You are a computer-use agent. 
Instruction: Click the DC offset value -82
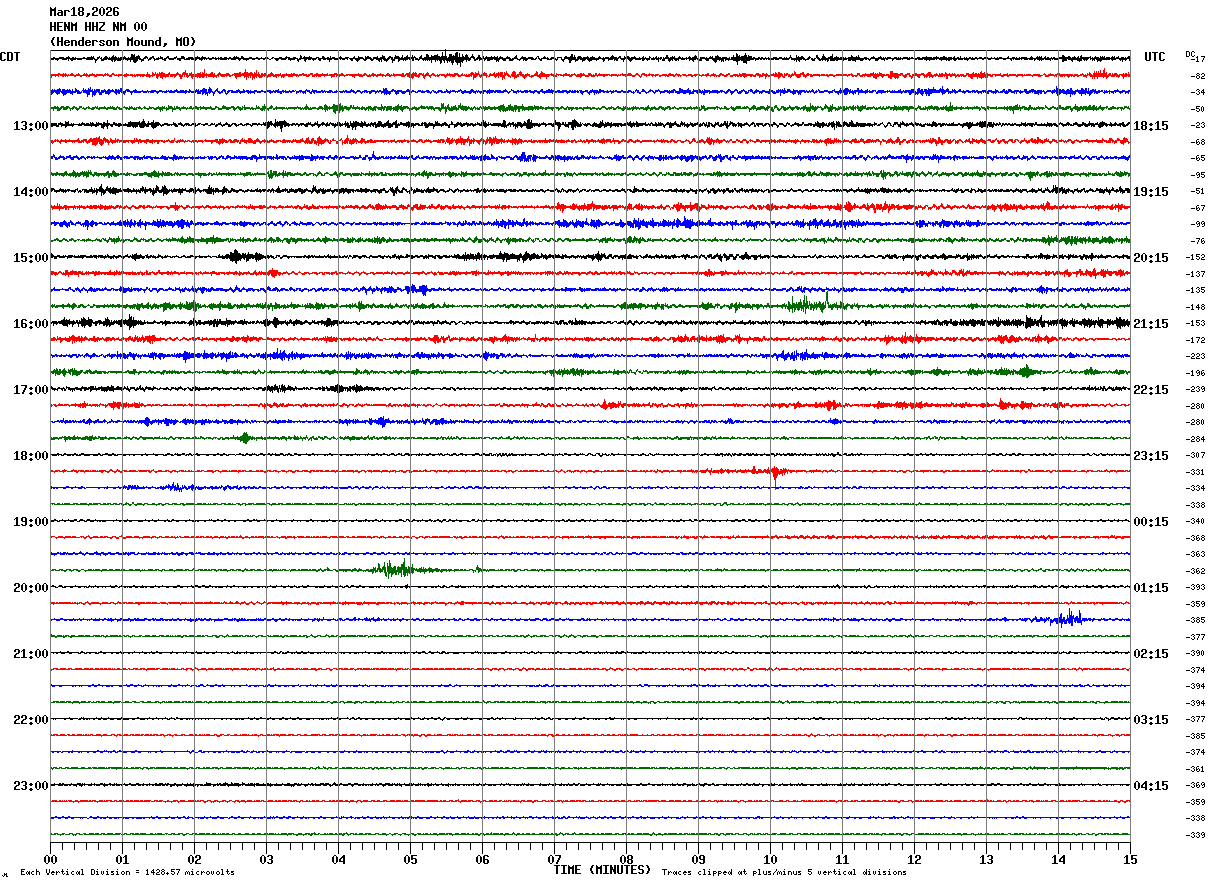(1198, 76)
